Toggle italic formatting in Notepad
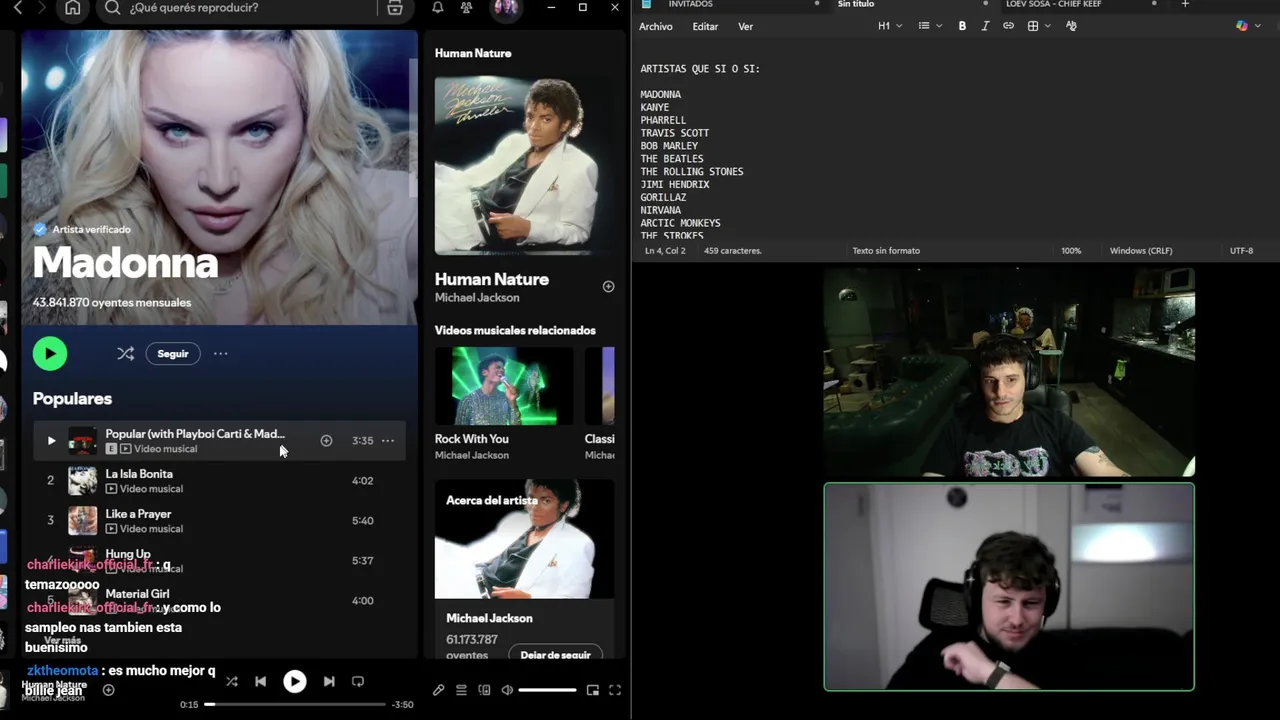This screenshot has height=720, width=1280. tap(985, 26)
